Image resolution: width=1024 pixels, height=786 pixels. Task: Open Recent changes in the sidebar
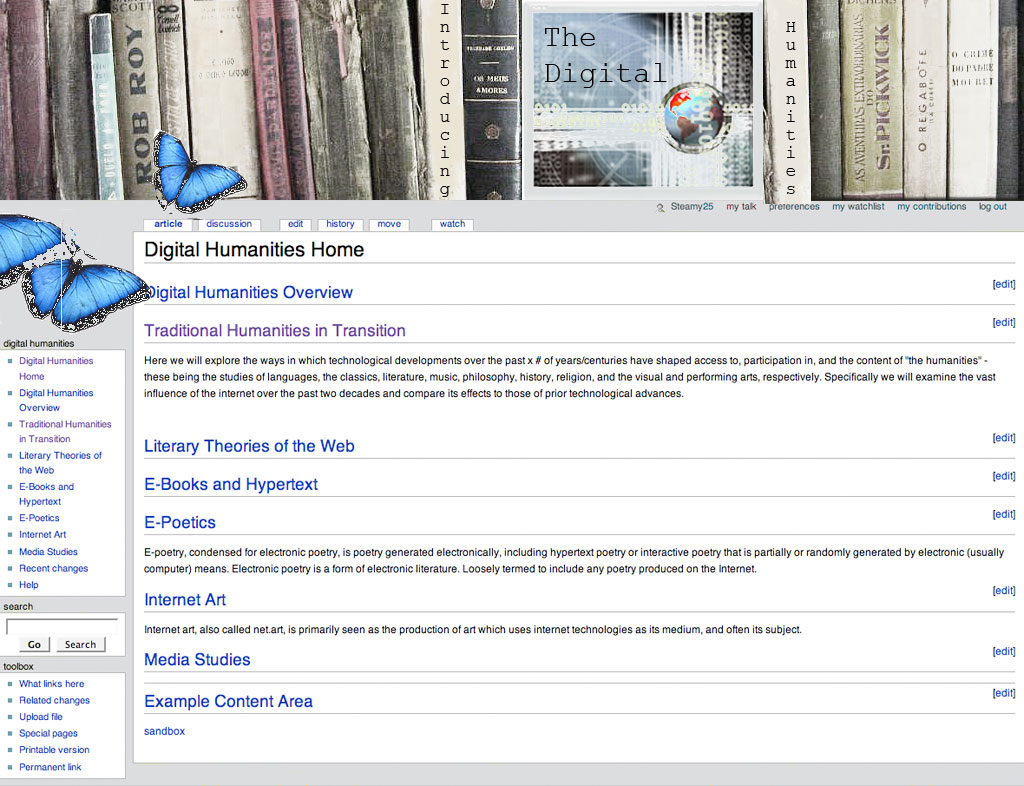54,568
